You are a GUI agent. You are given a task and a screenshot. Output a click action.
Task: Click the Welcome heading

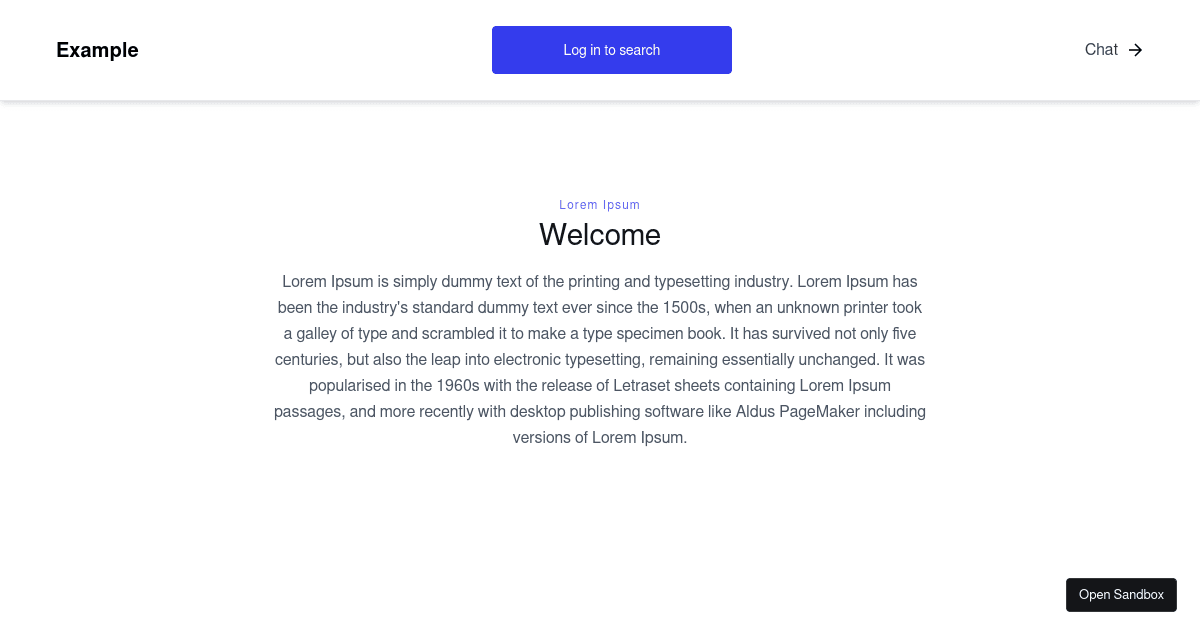point(600,235)
